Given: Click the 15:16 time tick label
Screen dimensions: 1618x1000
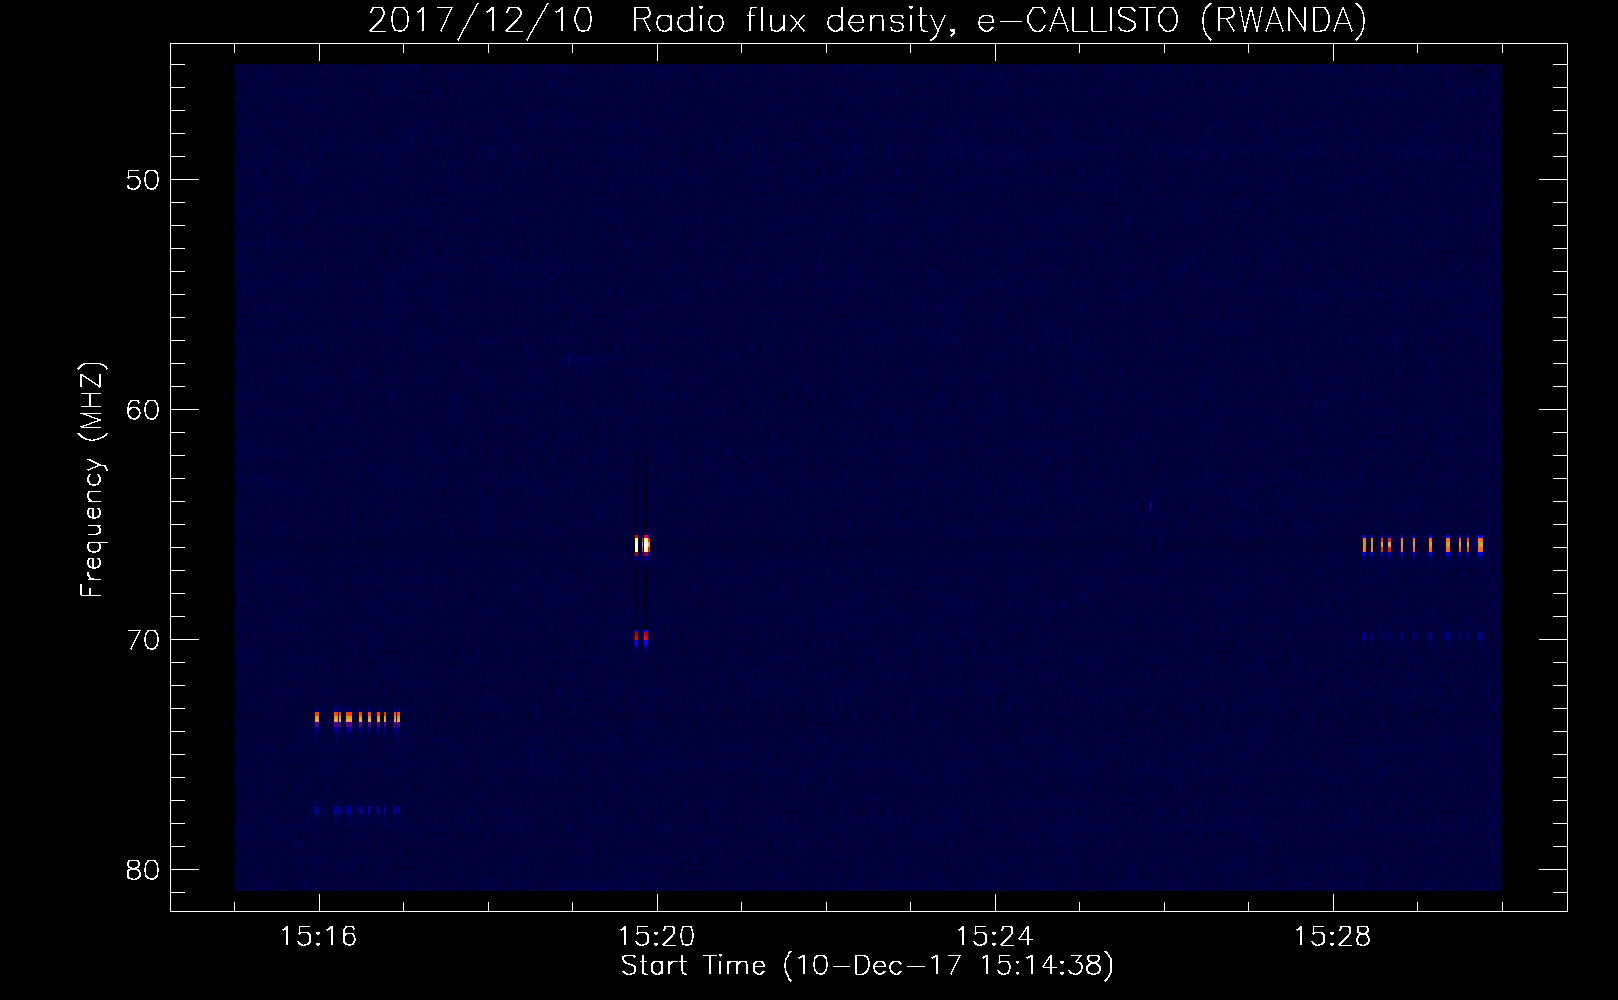Looking at the screenshot, I should coord(318,937).
